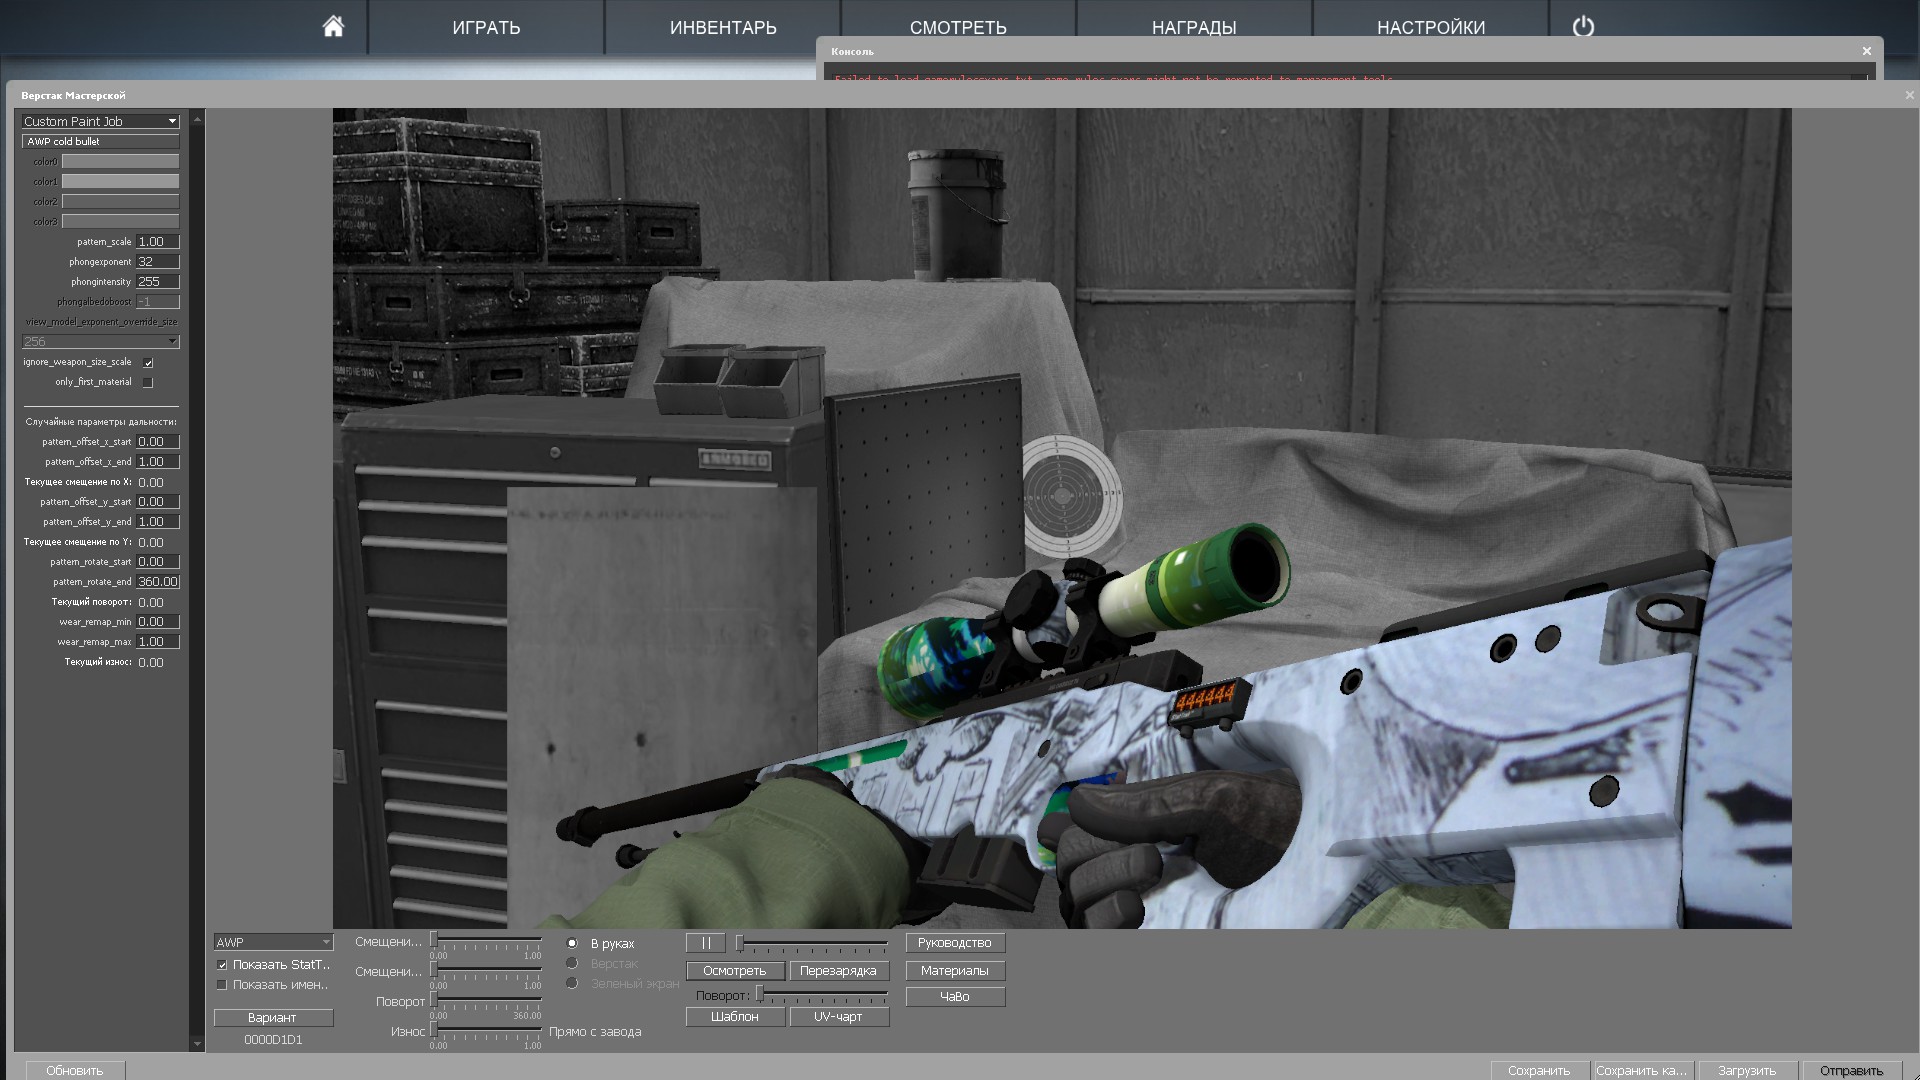This screenshot has height=1080, width=1920.
Task: Open the view_model_exponent 256 dropdown
Action: pyautogui.click(x=100, y=341)
